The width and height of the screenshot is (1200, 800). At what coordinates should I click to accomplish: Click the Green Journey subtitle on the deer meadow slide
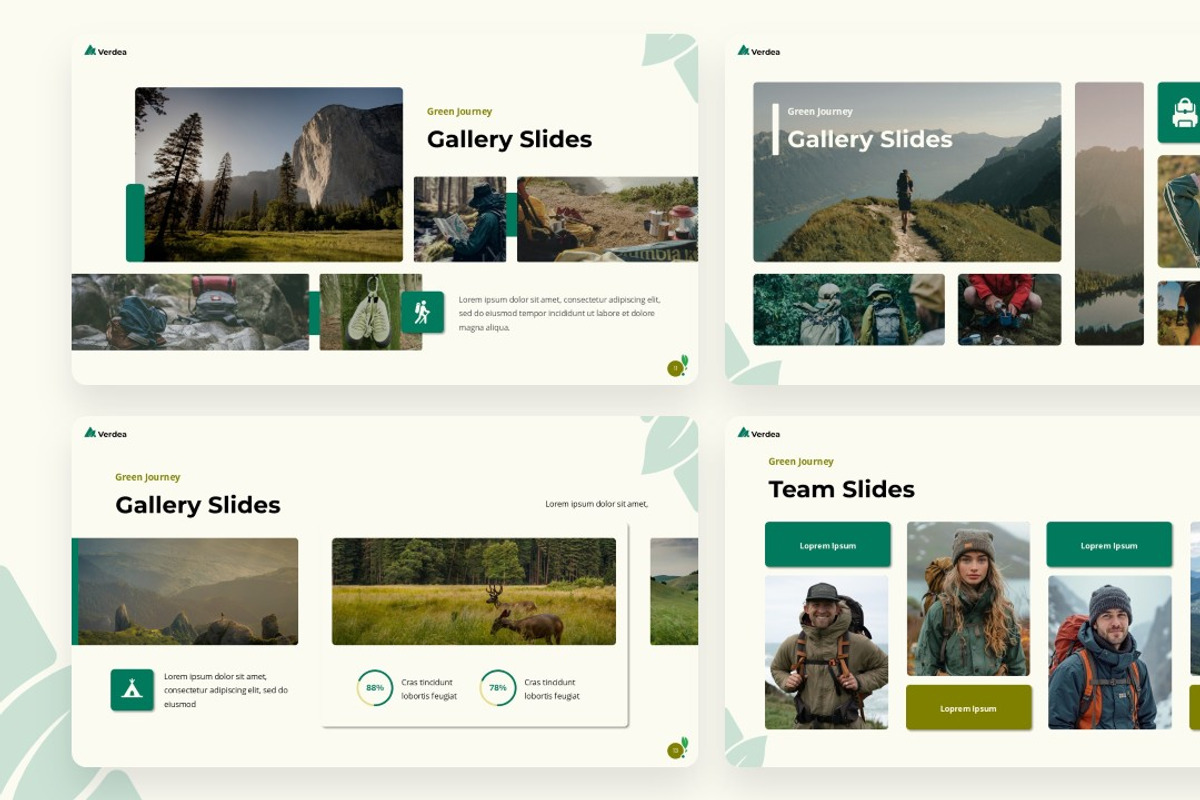tap(148, 478)
